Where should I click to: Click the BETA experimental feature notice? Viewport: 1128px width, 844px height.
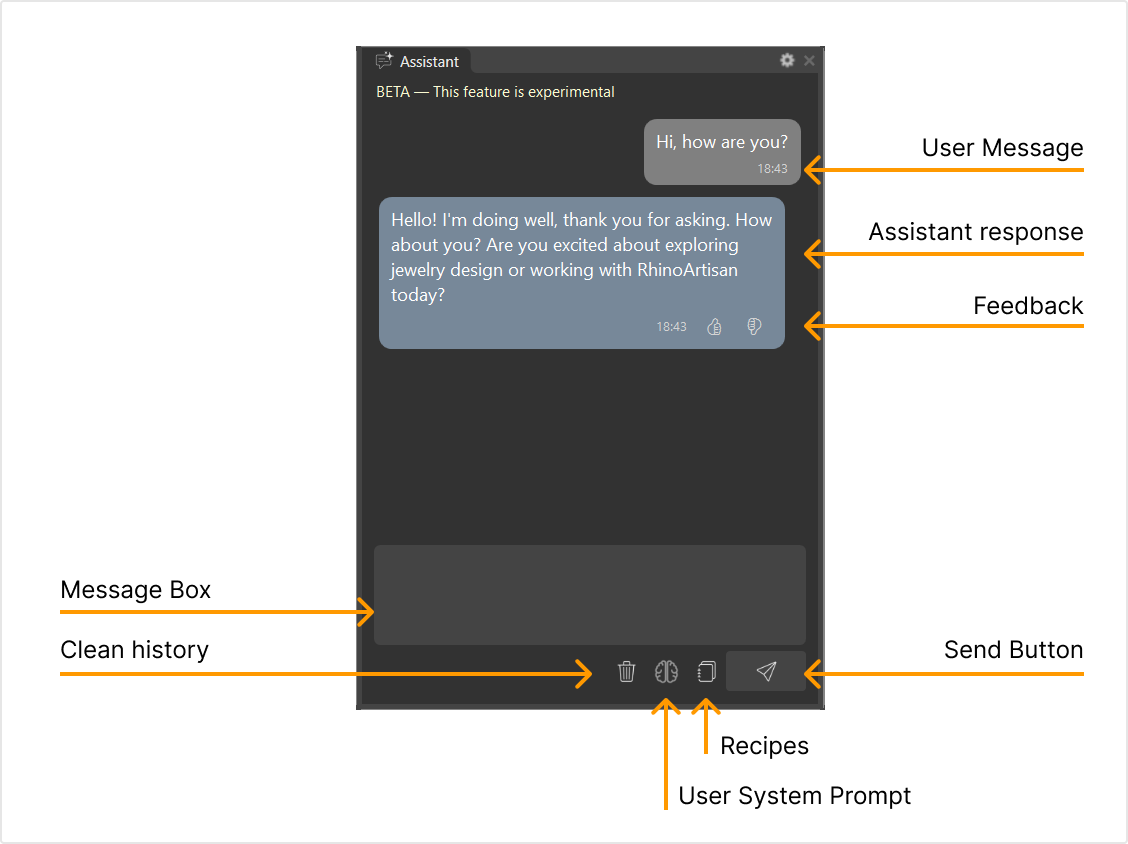coord(495,92)
